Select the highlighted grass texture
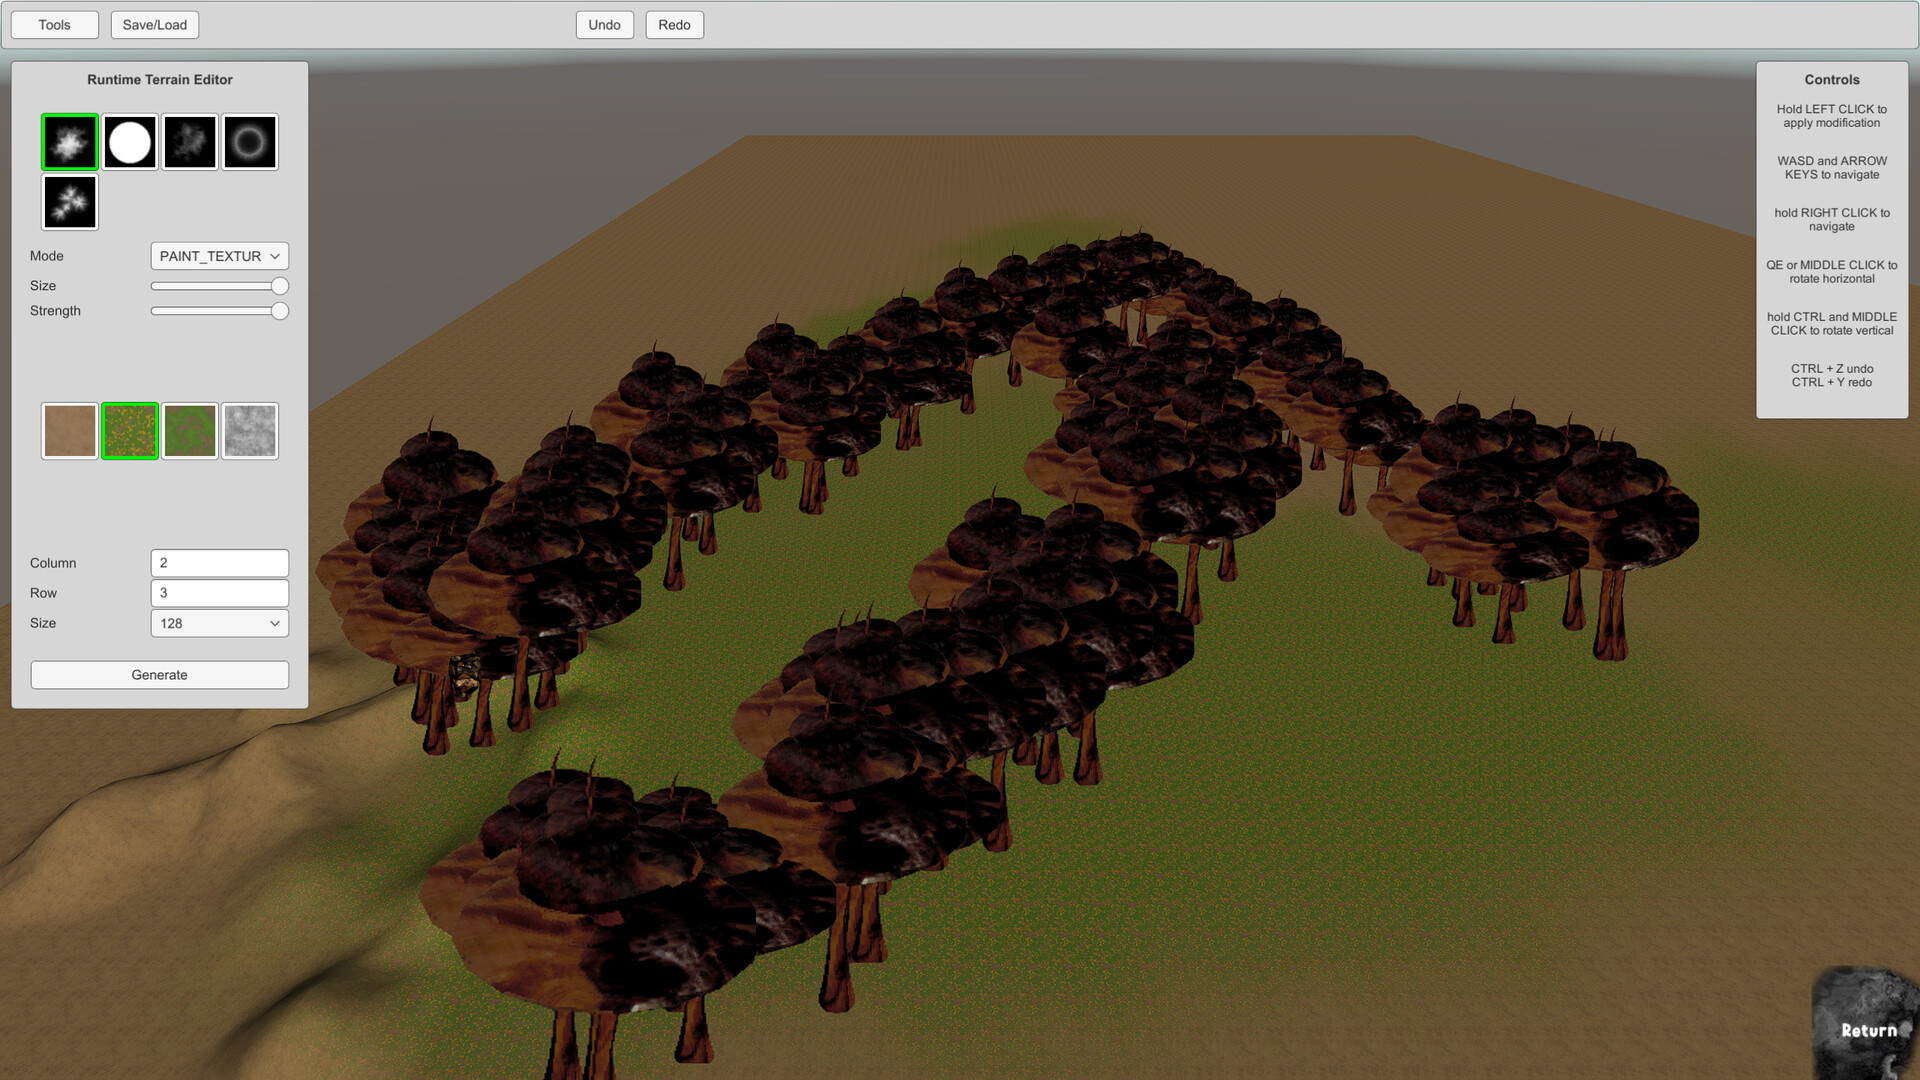This screenshot has height=1080, width=1920. pyautogui.click(x=130, y=430)
